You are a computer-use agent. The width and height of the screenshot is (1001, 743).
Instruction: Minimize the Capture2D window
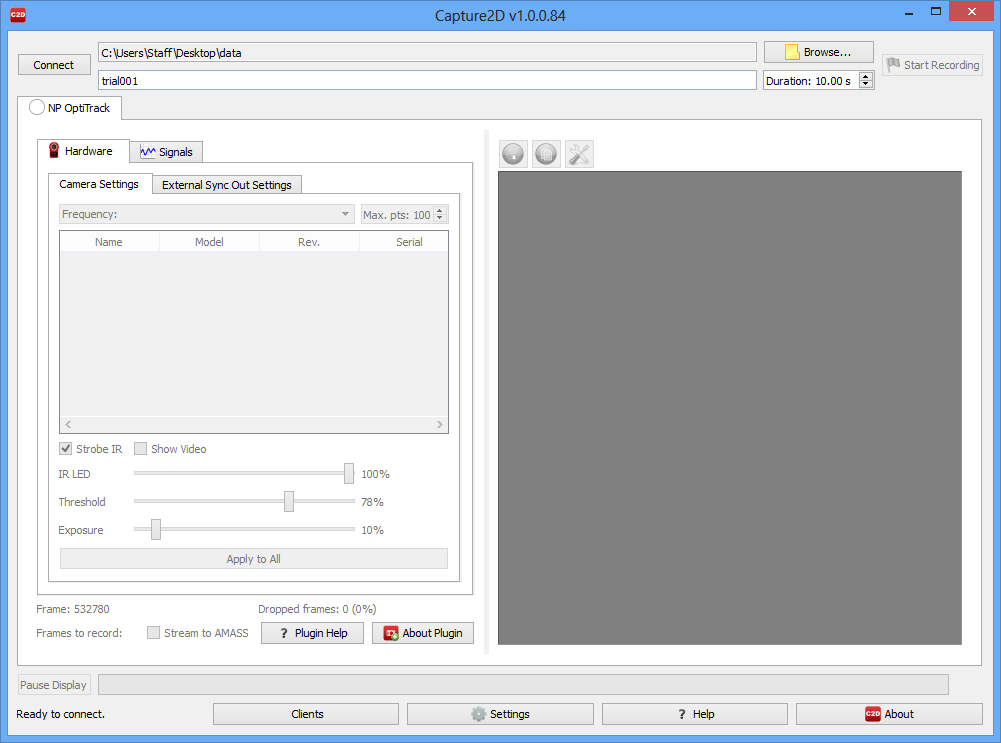(x=909, y=12)
